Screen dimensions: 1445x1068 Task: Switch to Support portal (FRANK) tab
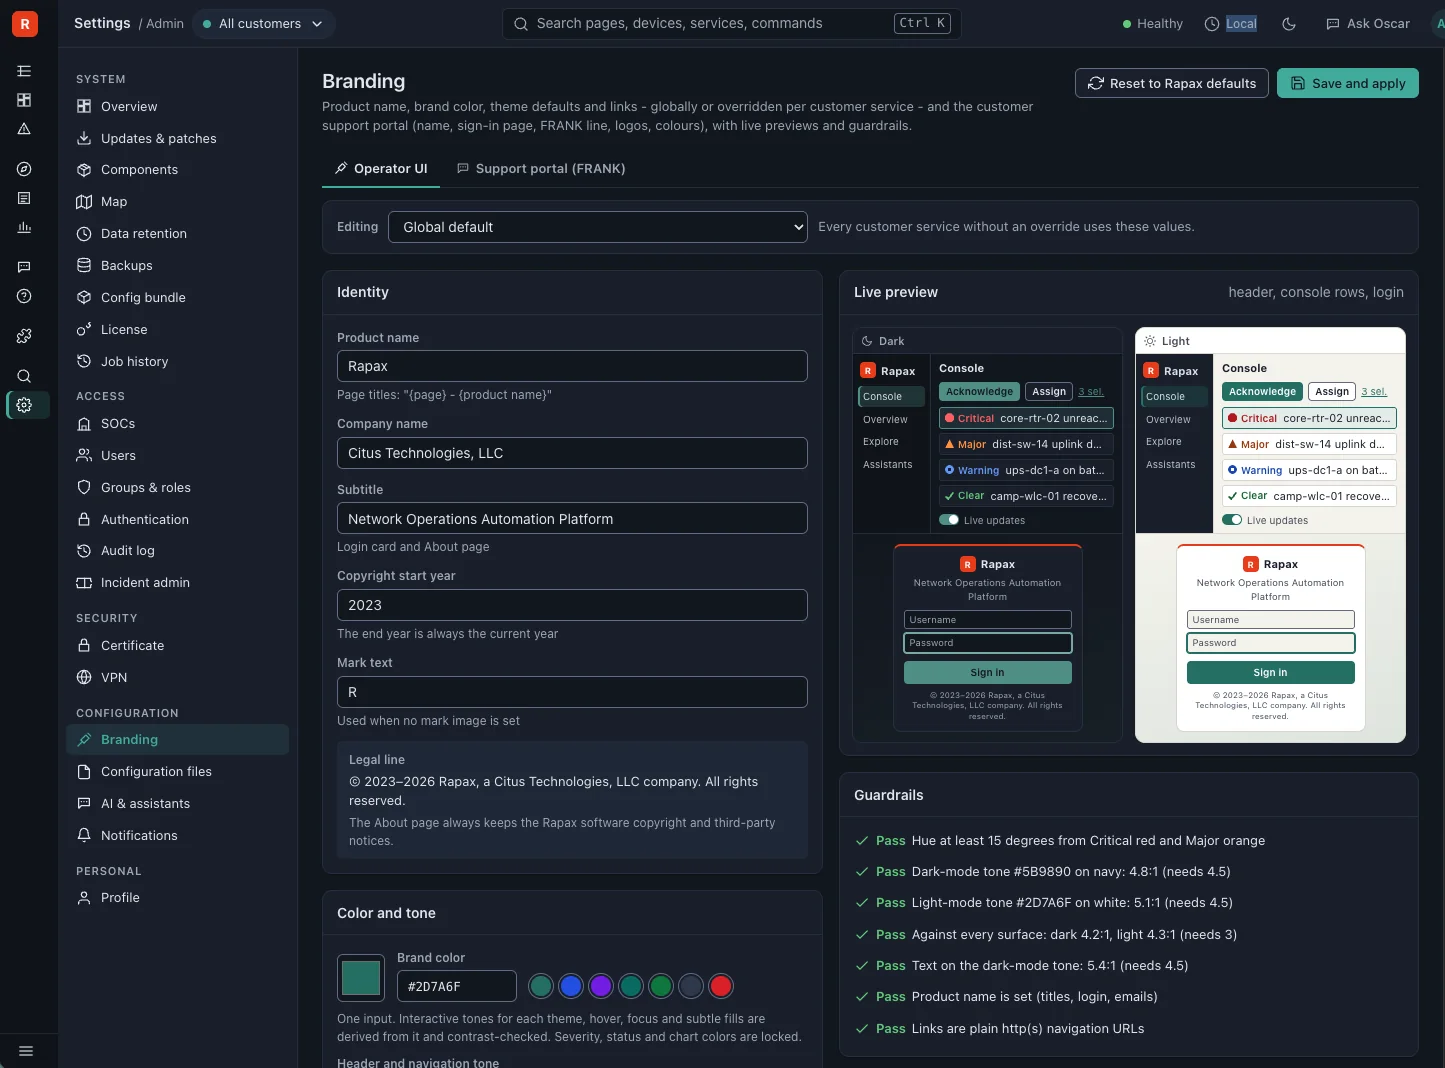[541, 169]
